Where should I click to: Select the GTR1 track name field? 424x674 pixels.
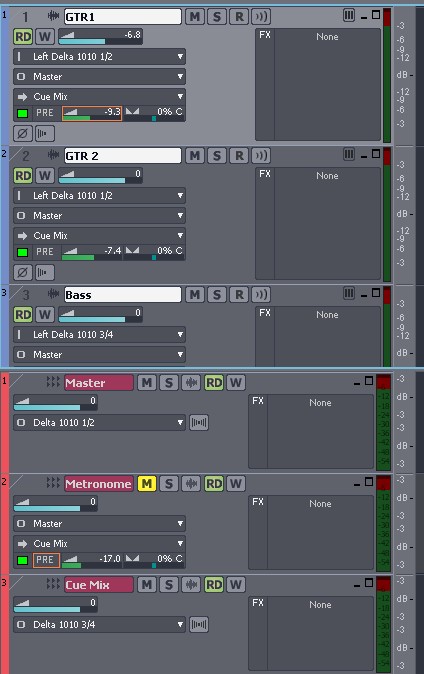click(x=123, y=17)
